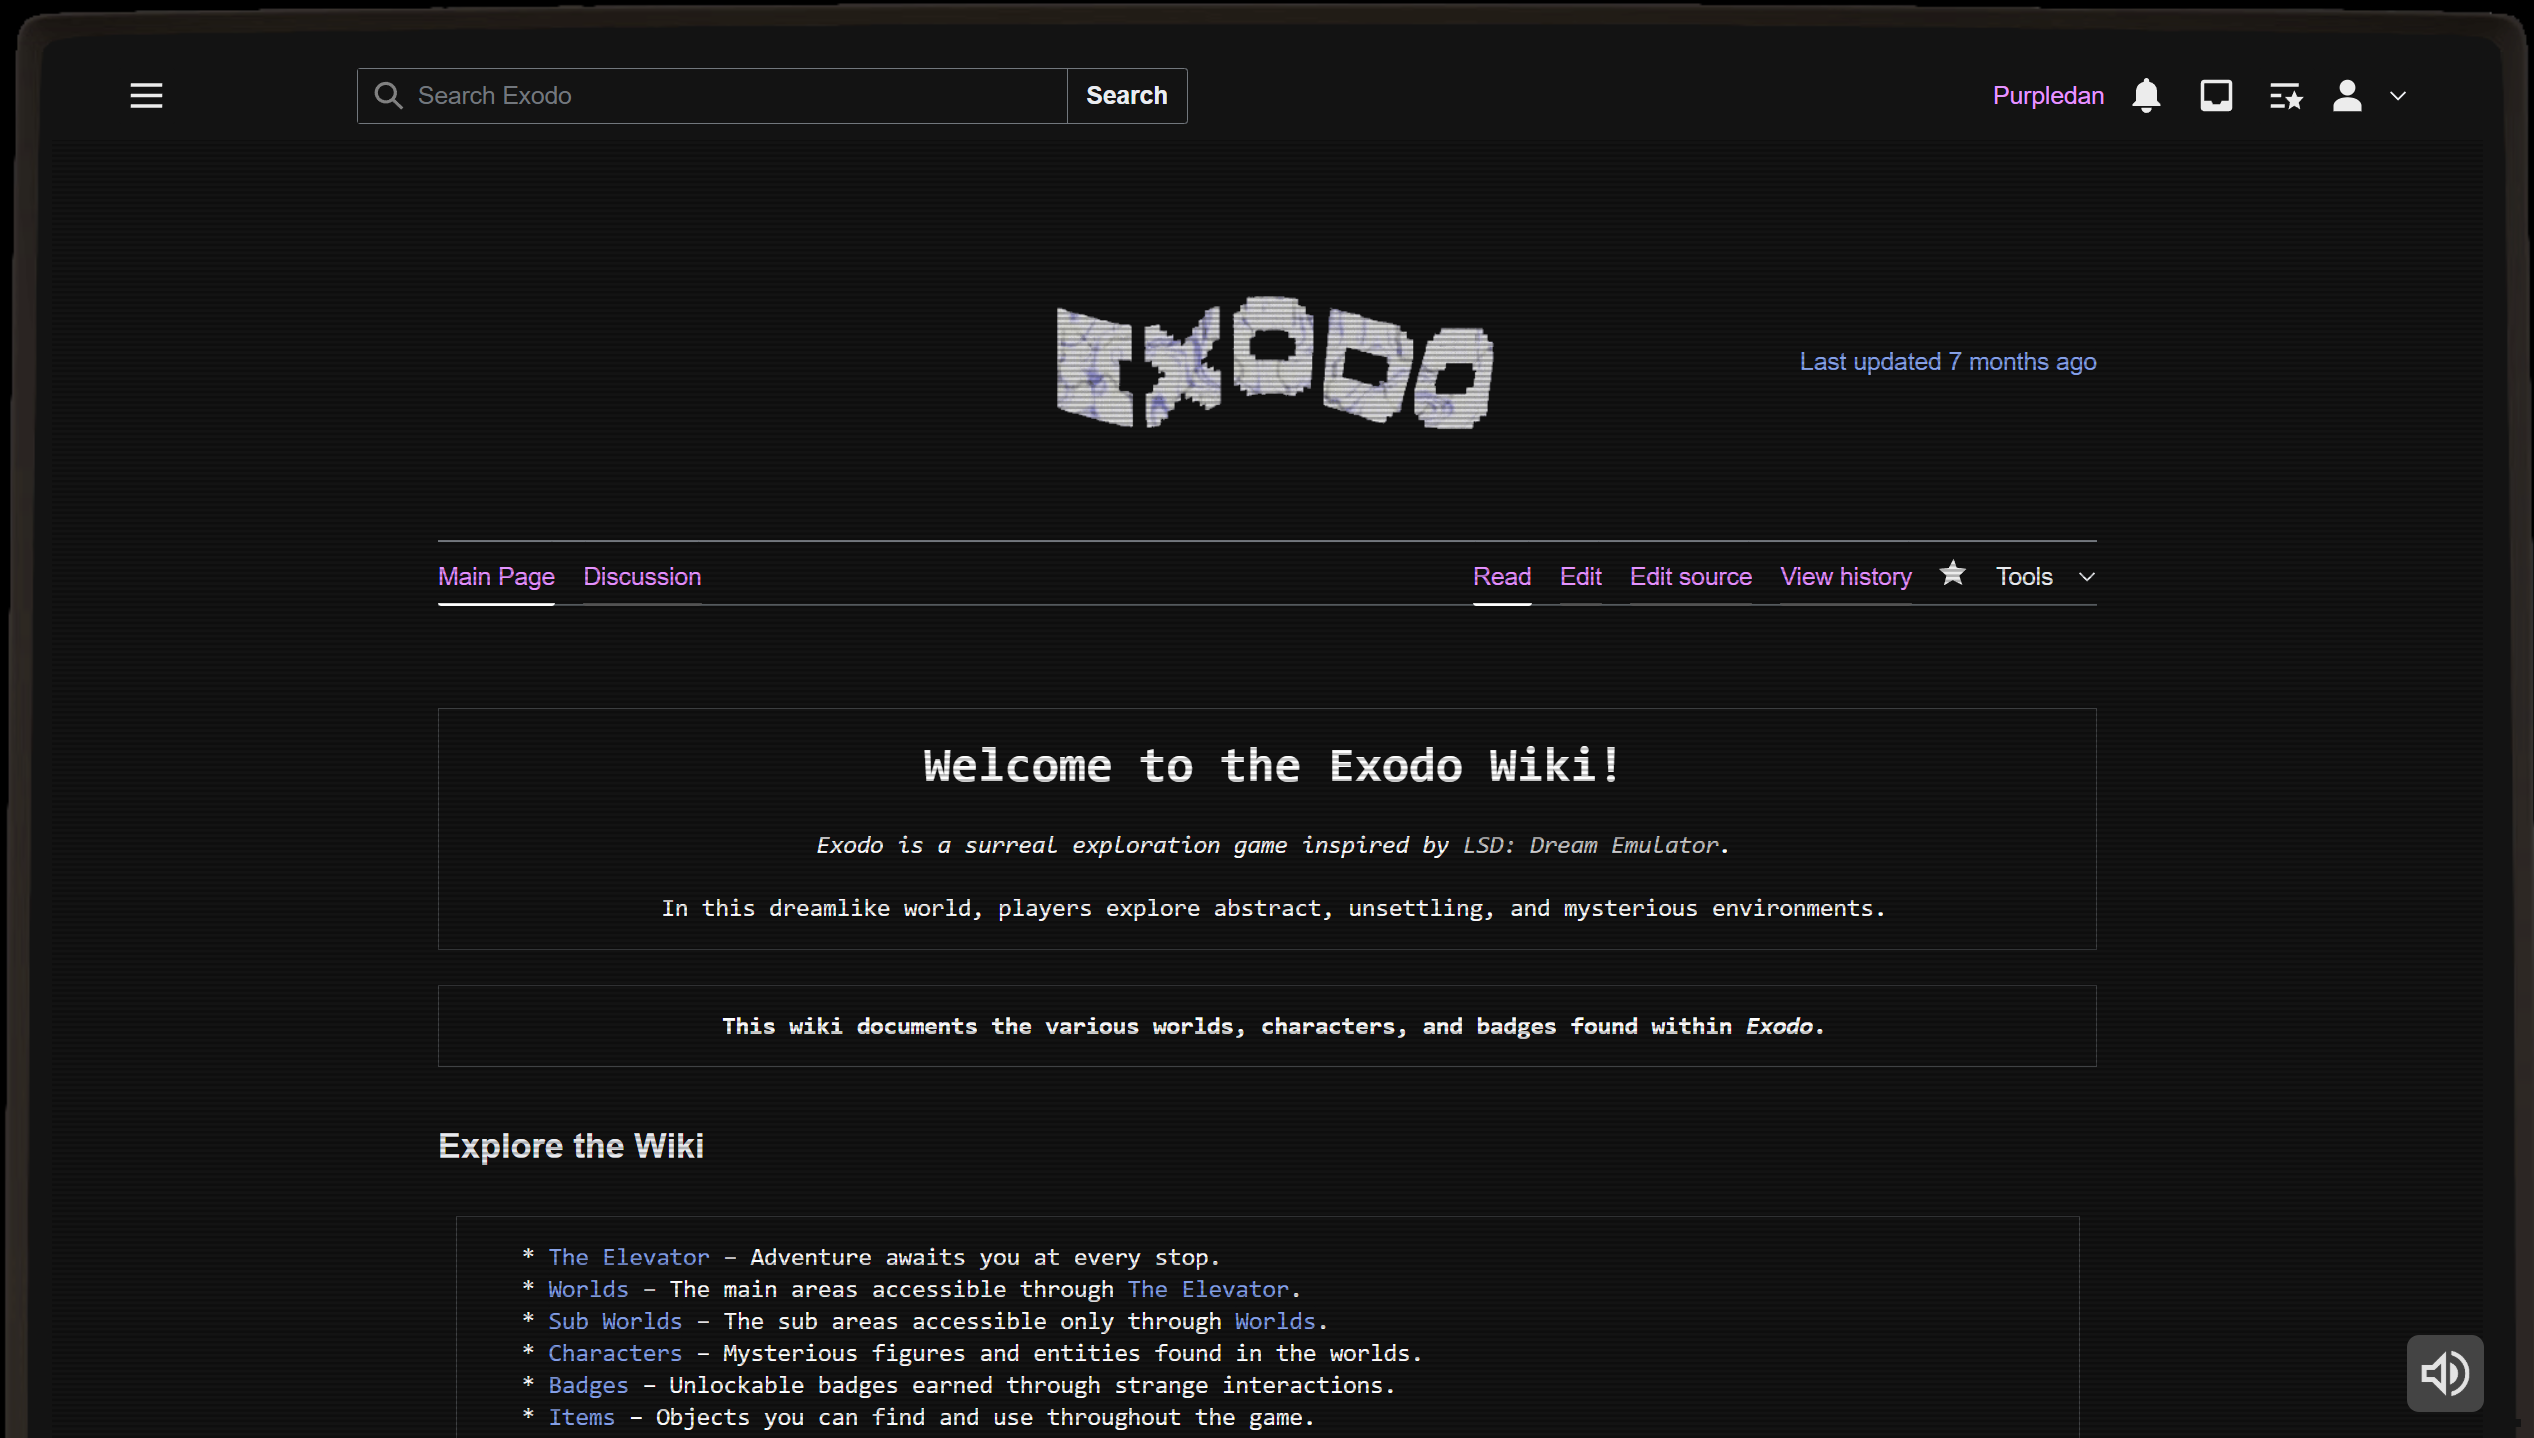Switch to the Main Page tab

[496, 577]
